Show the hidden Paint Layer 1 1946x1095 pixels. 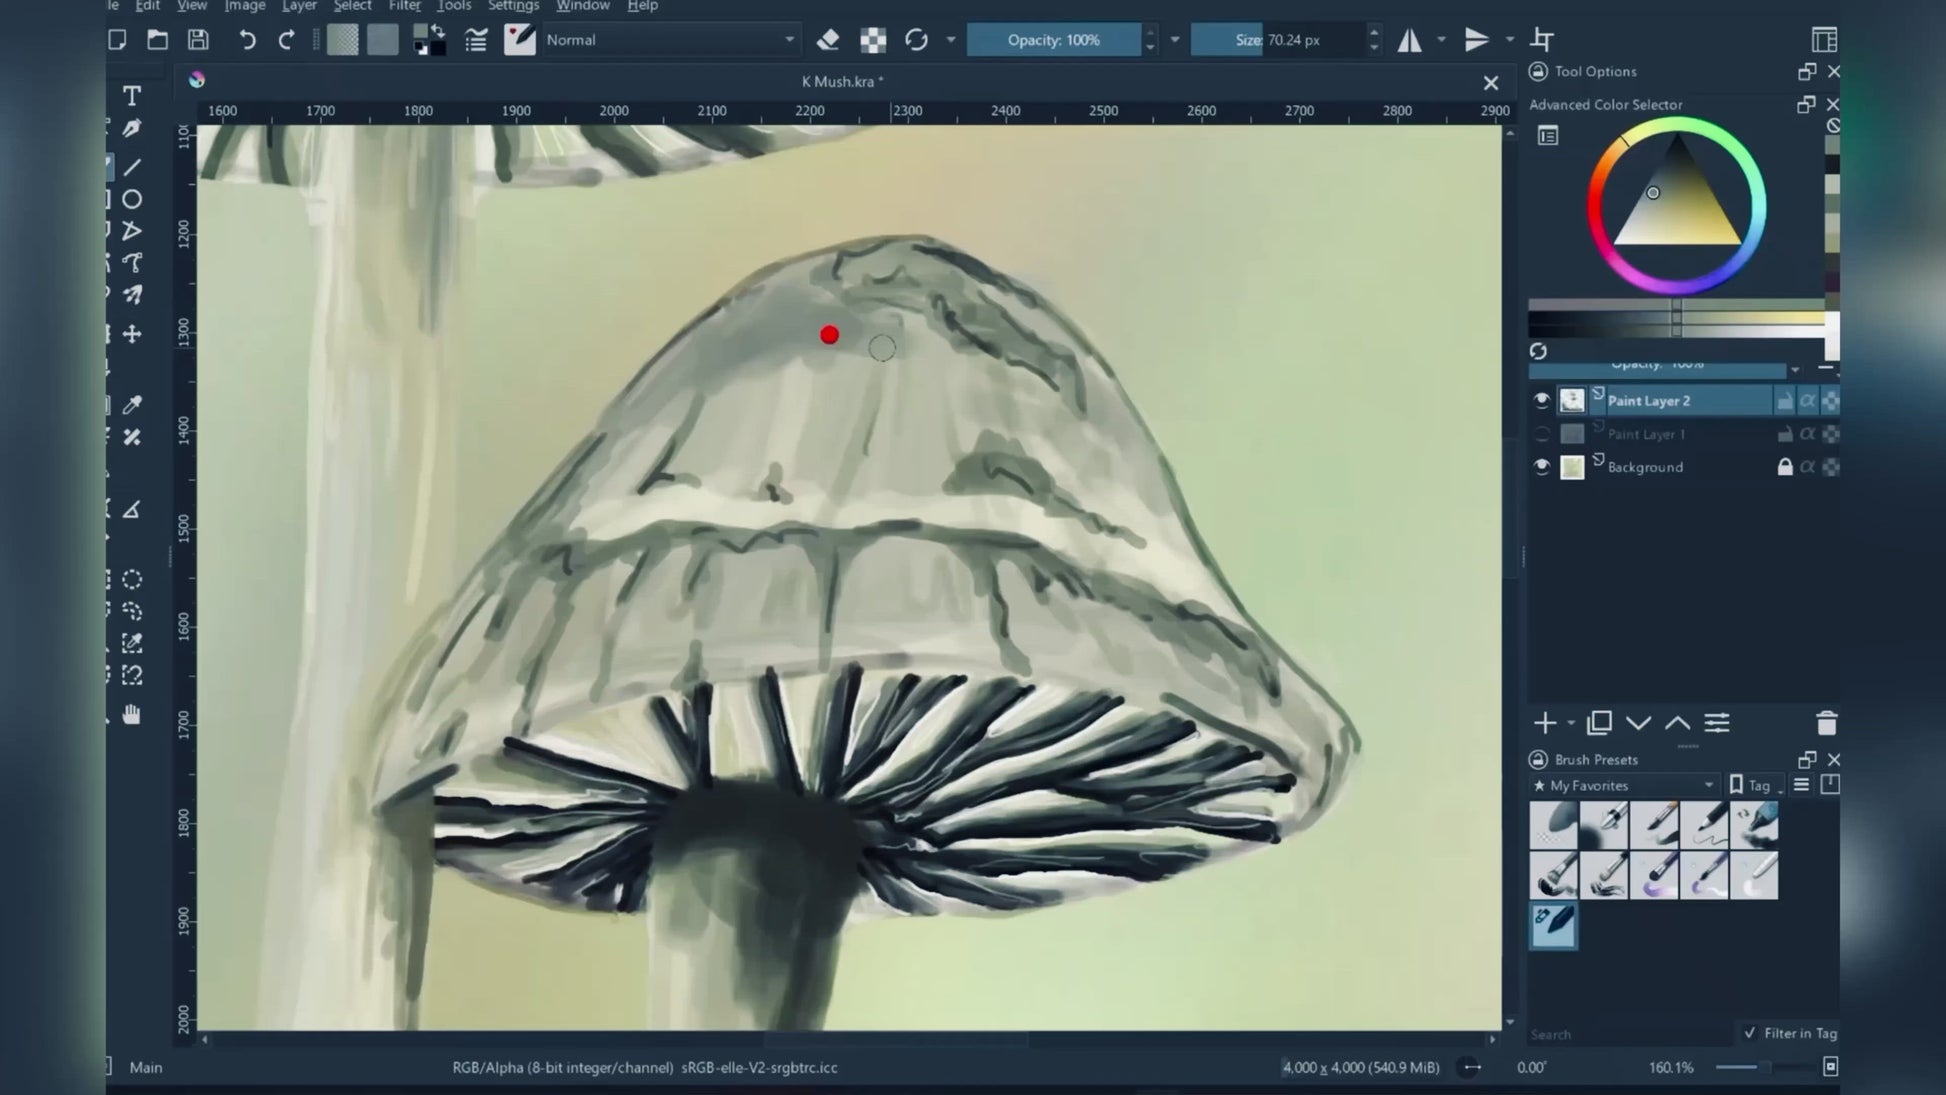(x=1541, y=434)
